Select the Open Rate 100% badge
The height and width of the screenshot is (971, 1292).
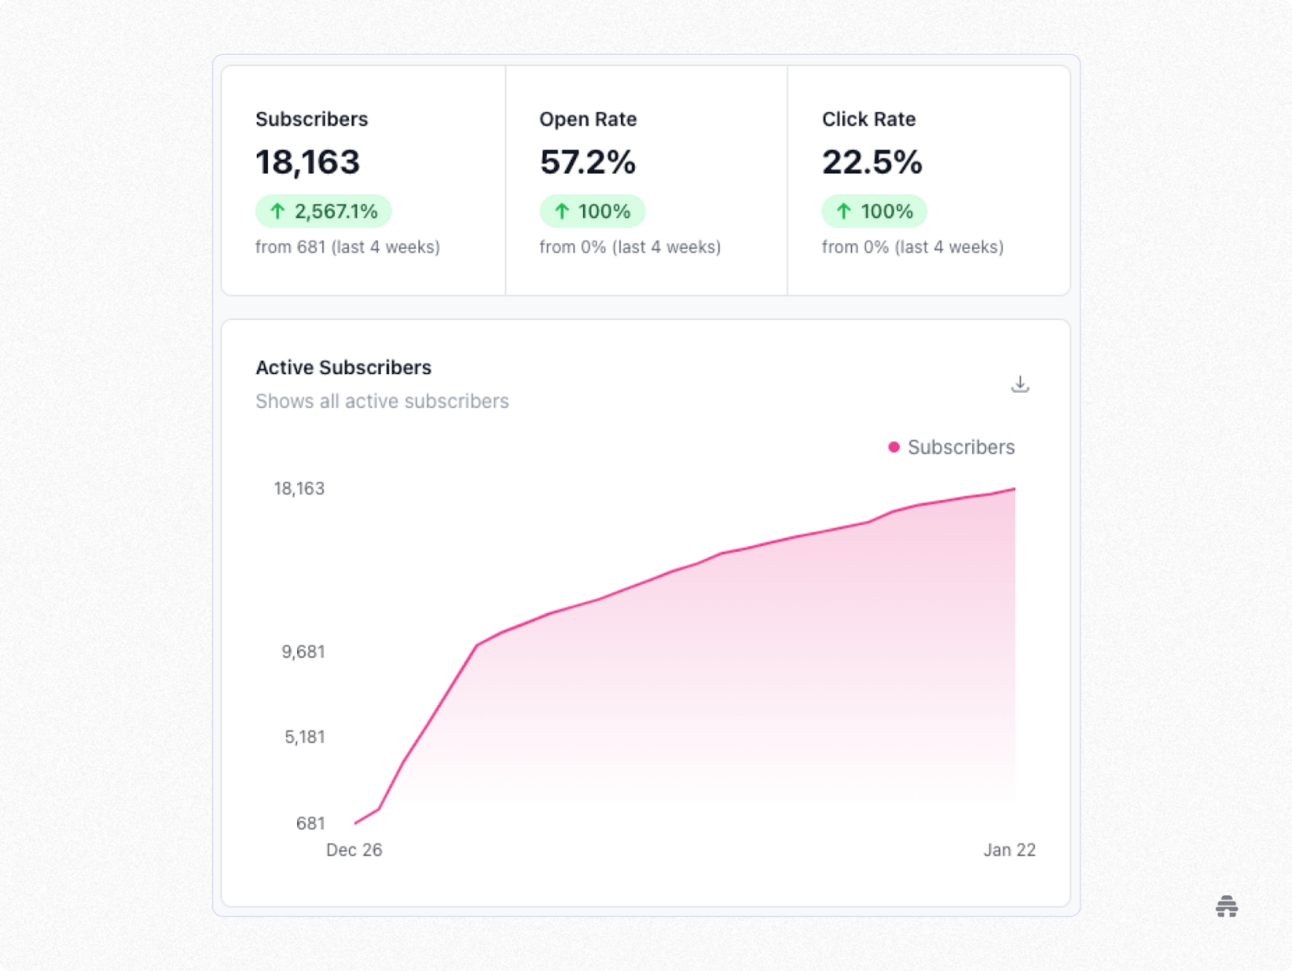(x=592, y=211)
